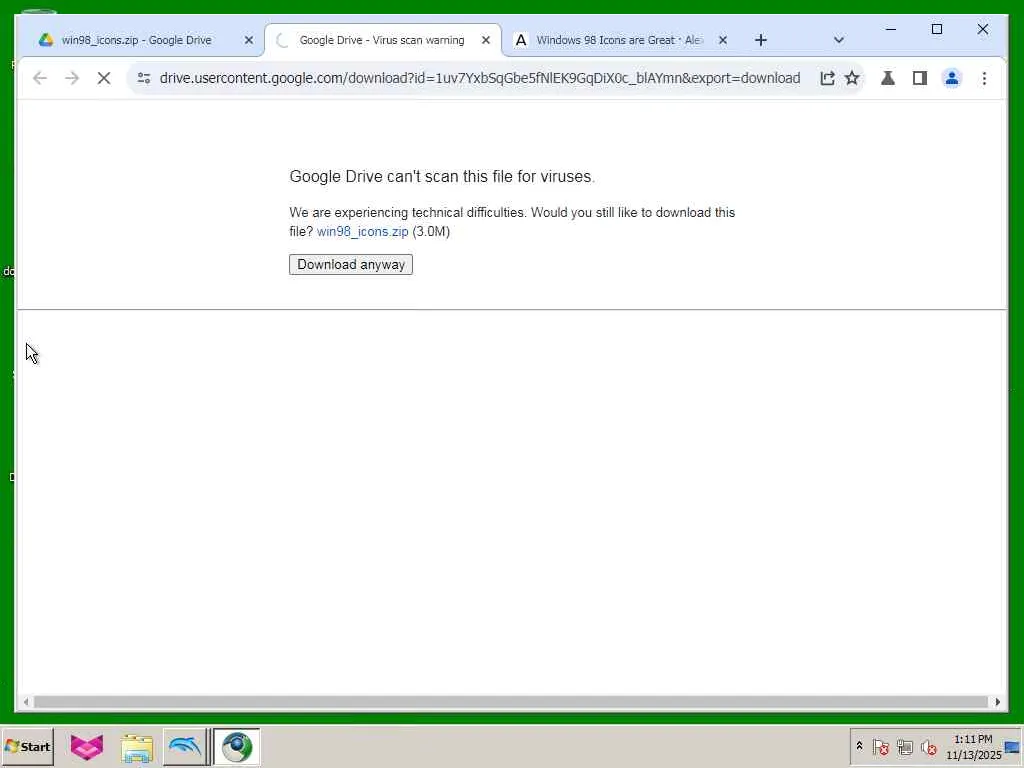The width and height of the screenshot is (1024, 768).
Task: Share this page icon
Action: (827, 78)
